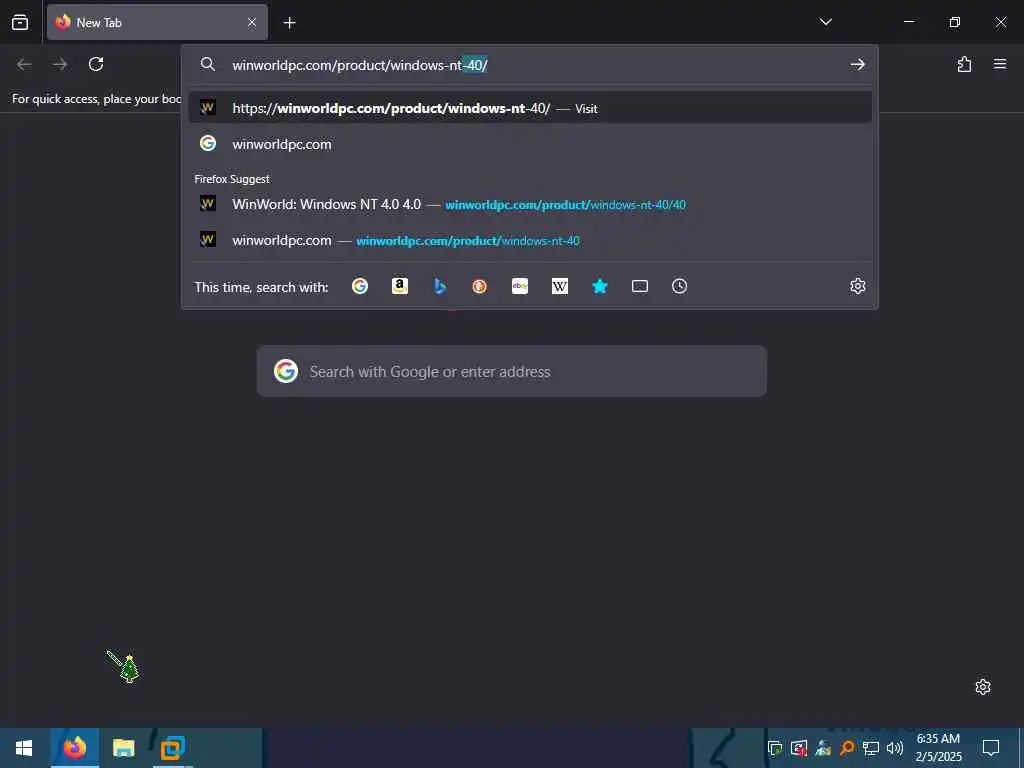Search this time with Amazon

[400, 286]
